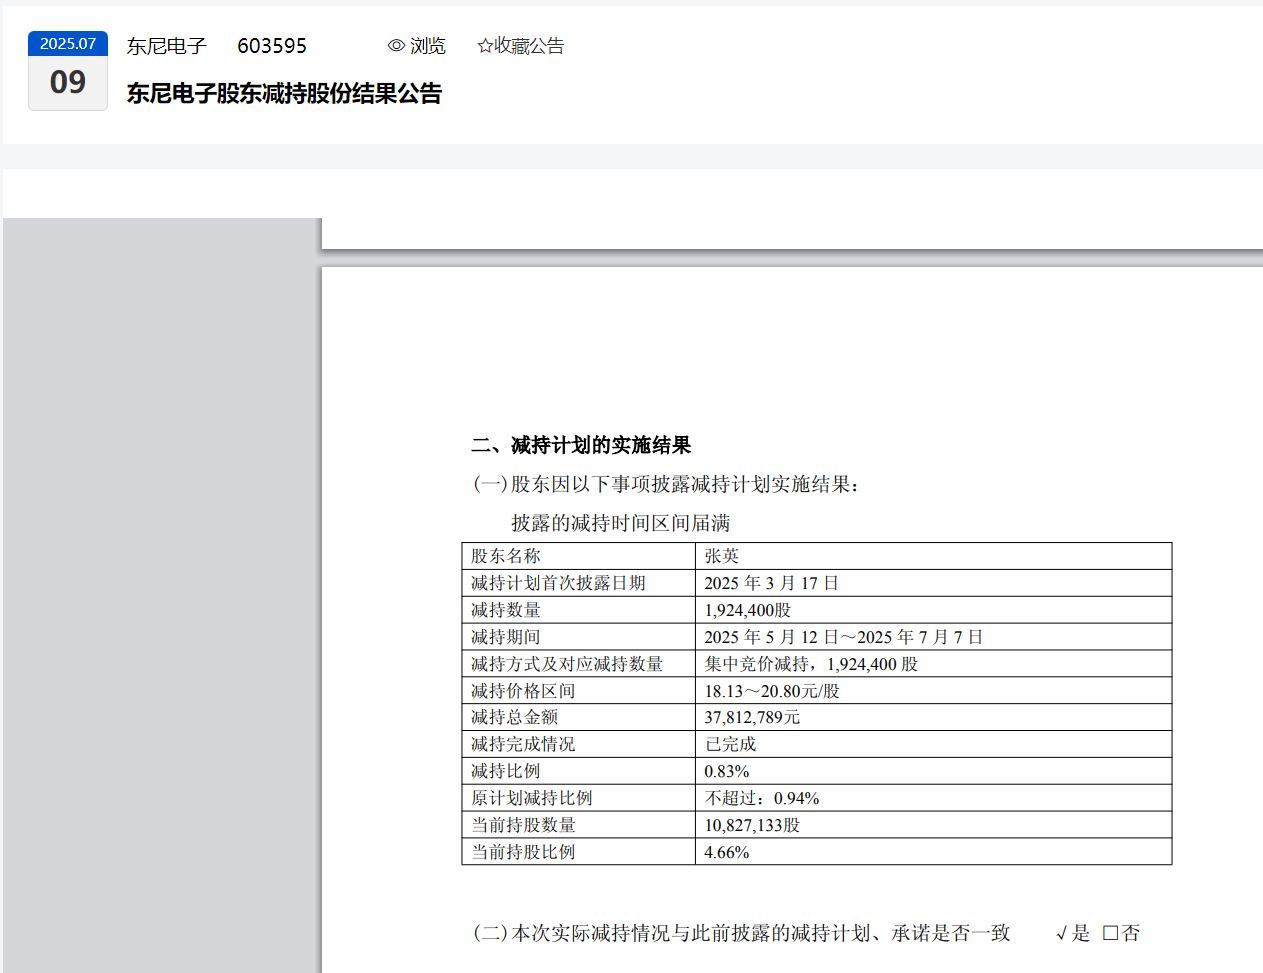Click the value 已完成
Viewport: 1263px width, 973px height.
click(x=730, y=744)
